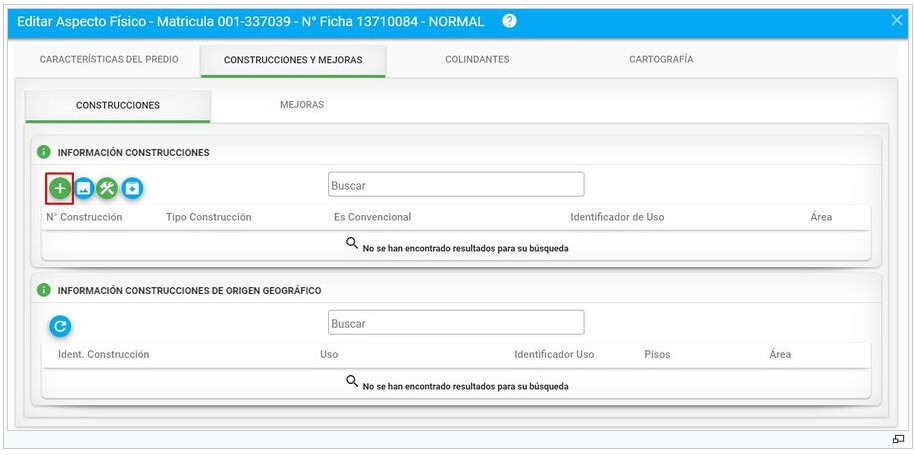Sort by Tipo Construcción column header
Screen dimensions: 915x455
pos(208,217)
